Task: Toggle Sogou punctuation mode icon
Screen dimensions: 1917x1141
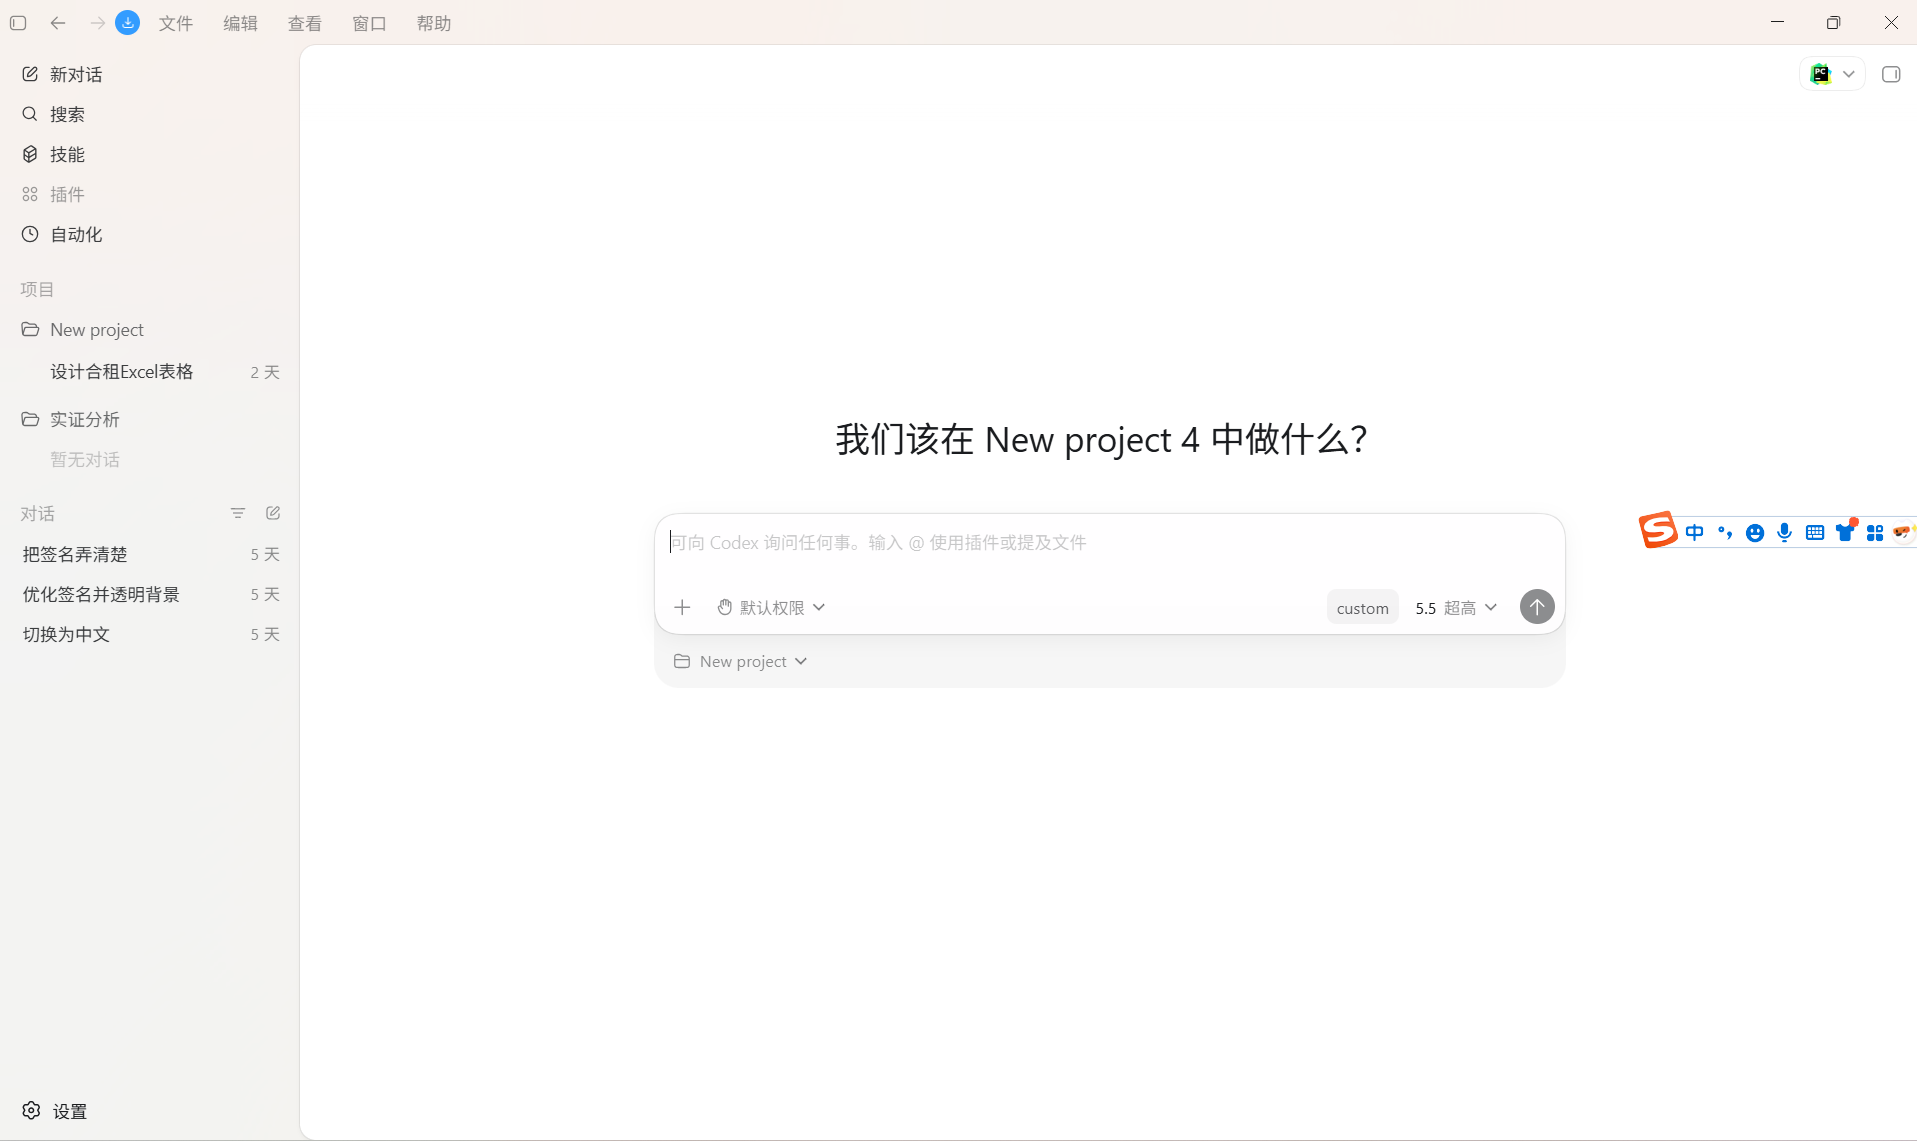Action: 1725,533
